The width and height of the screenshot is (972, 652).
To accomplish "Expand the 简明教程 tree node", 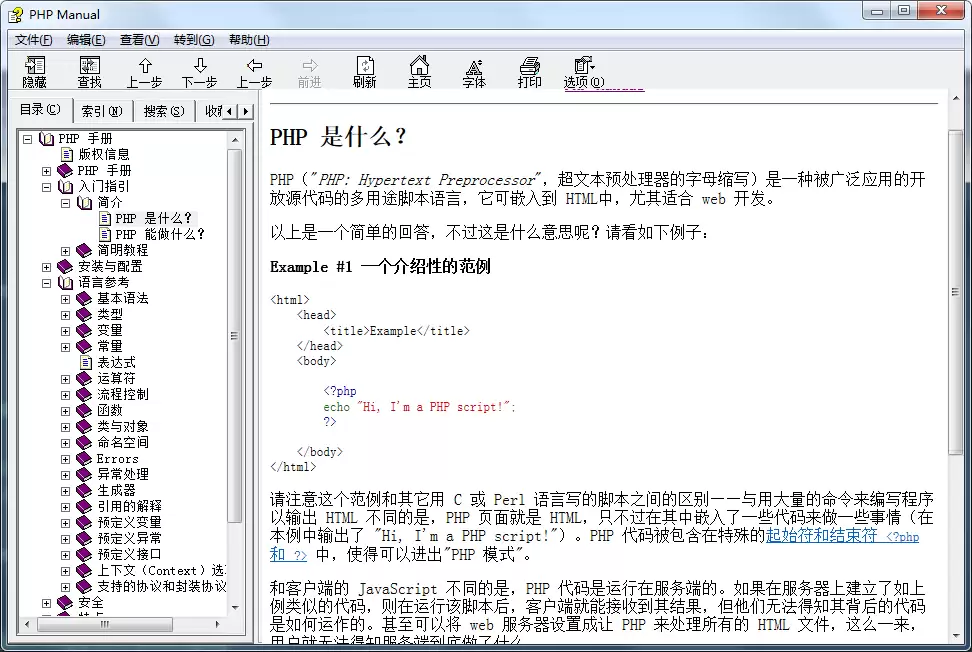I will click(65, 250).
